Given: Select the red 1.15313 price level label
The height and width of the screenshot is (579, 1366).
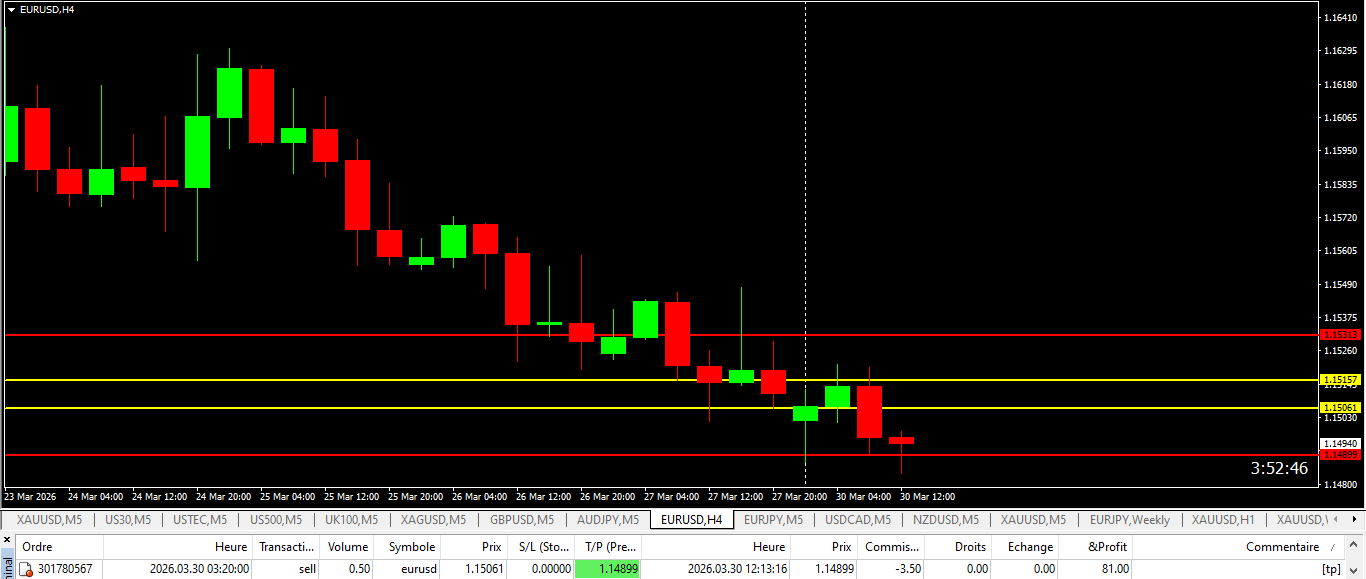Looking at the screenshot, I should click(1340, 335).
